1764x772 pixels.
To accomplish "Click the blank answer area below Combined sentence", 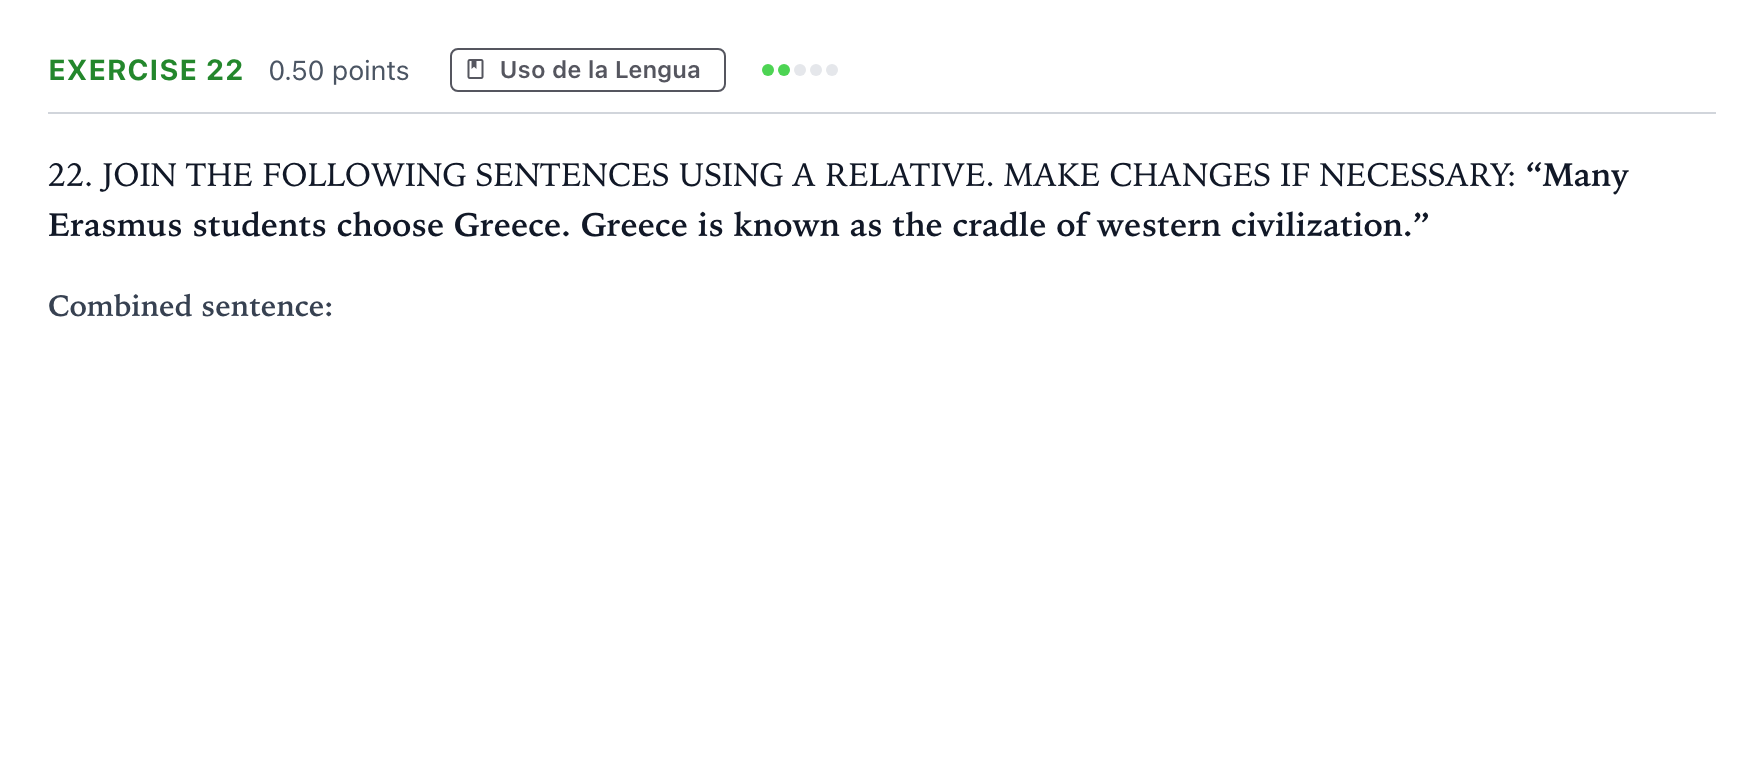I will pyautogui.click(x=880, y=540).
